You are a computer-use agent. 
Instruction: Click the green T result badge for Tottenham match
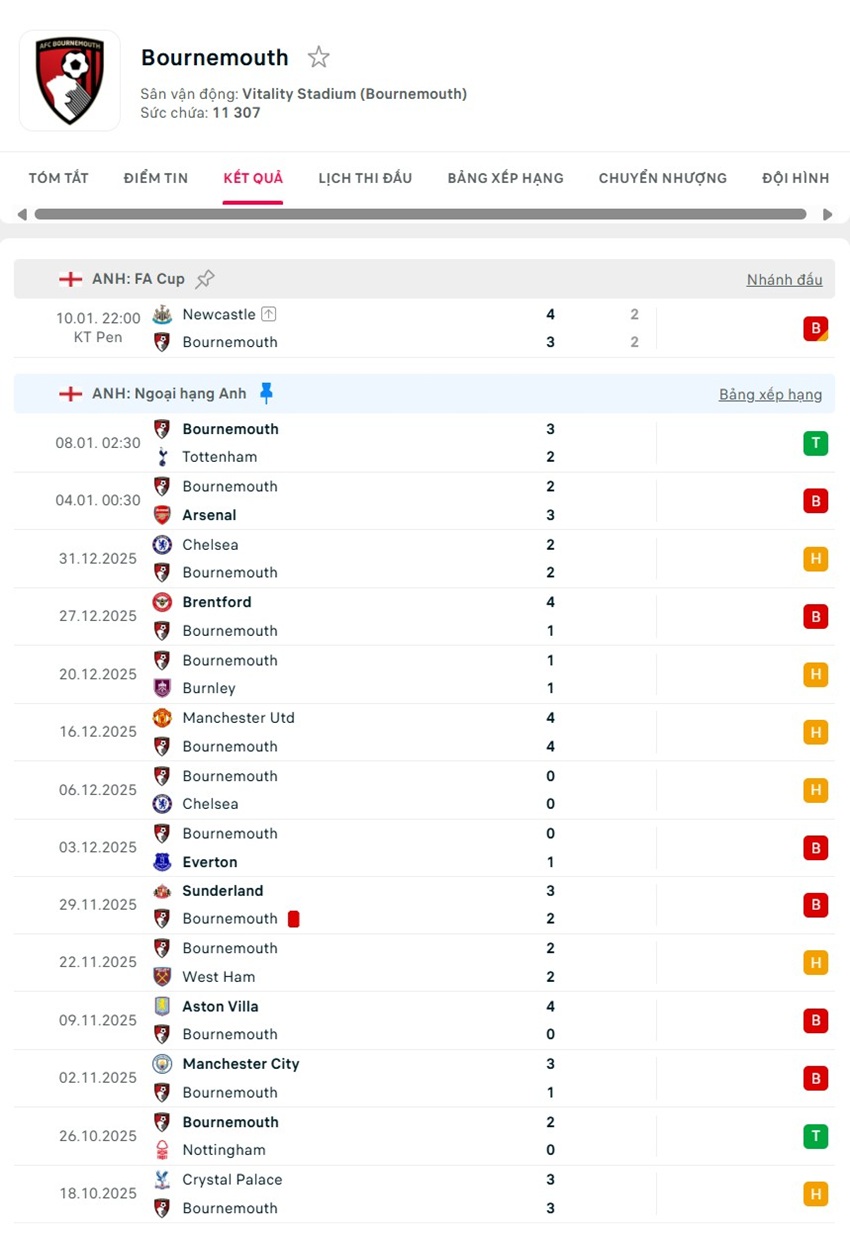[815, 443]
